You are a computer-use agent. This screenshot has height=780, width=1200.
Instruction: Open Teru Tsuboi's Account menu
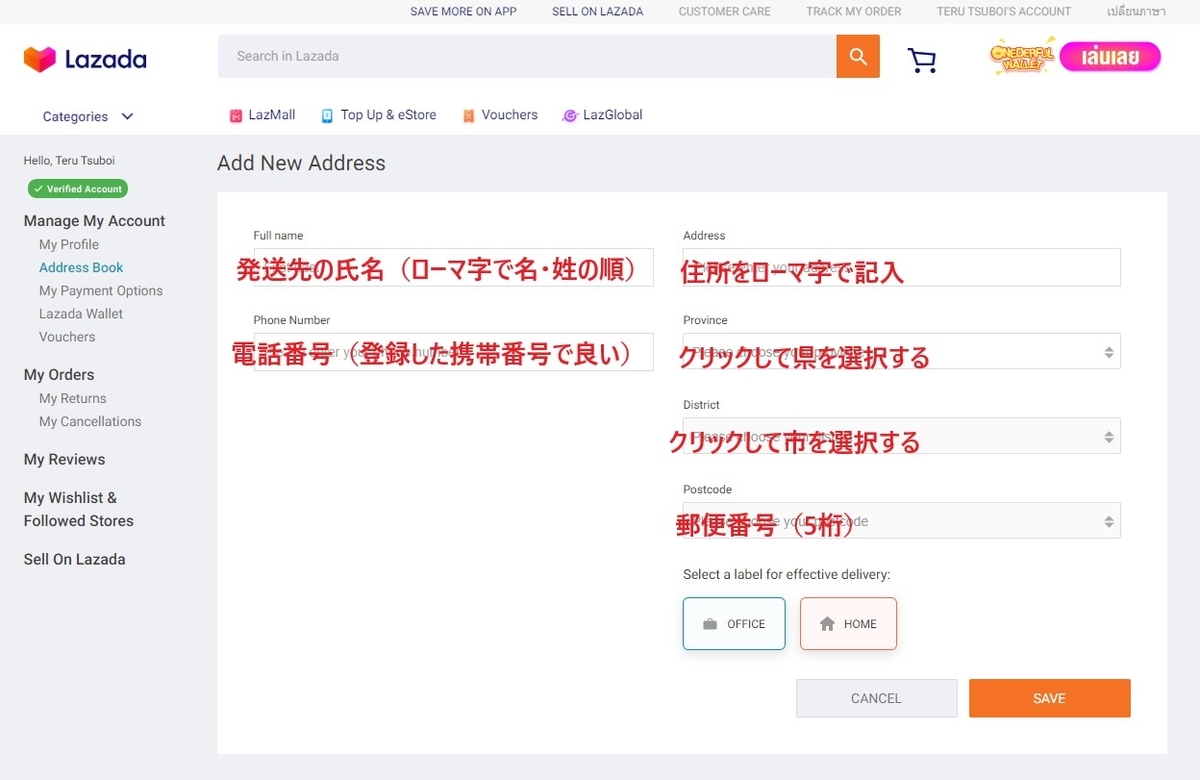(x=1004, y=12)
